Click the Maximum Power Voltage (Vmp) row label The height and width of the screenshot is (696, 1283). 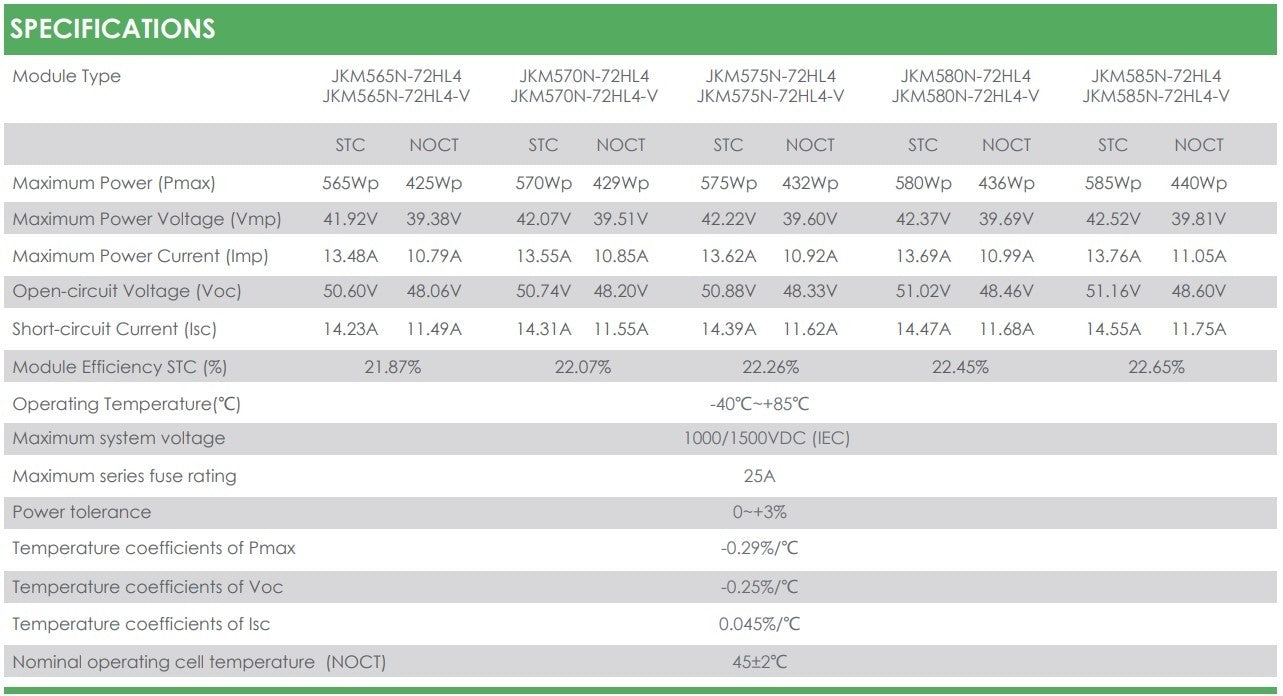click(147, 219)
